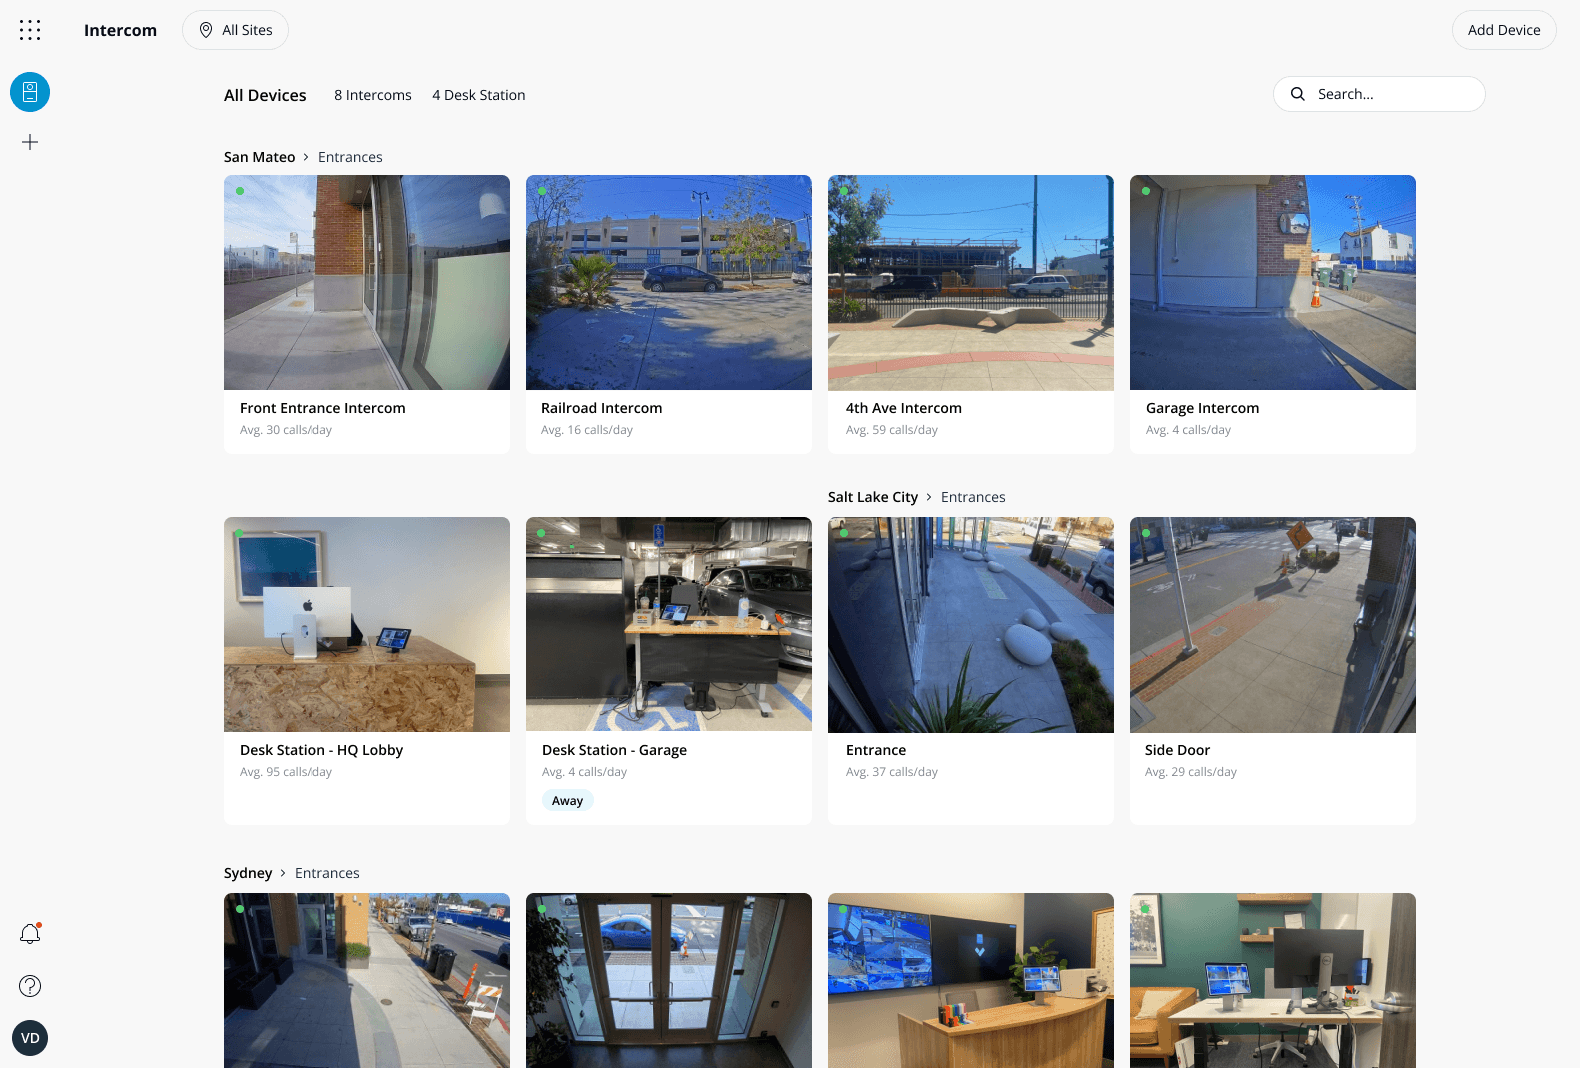
Task: Open Sydney green-wall office thumbnail
Action: pos(1273,980)
